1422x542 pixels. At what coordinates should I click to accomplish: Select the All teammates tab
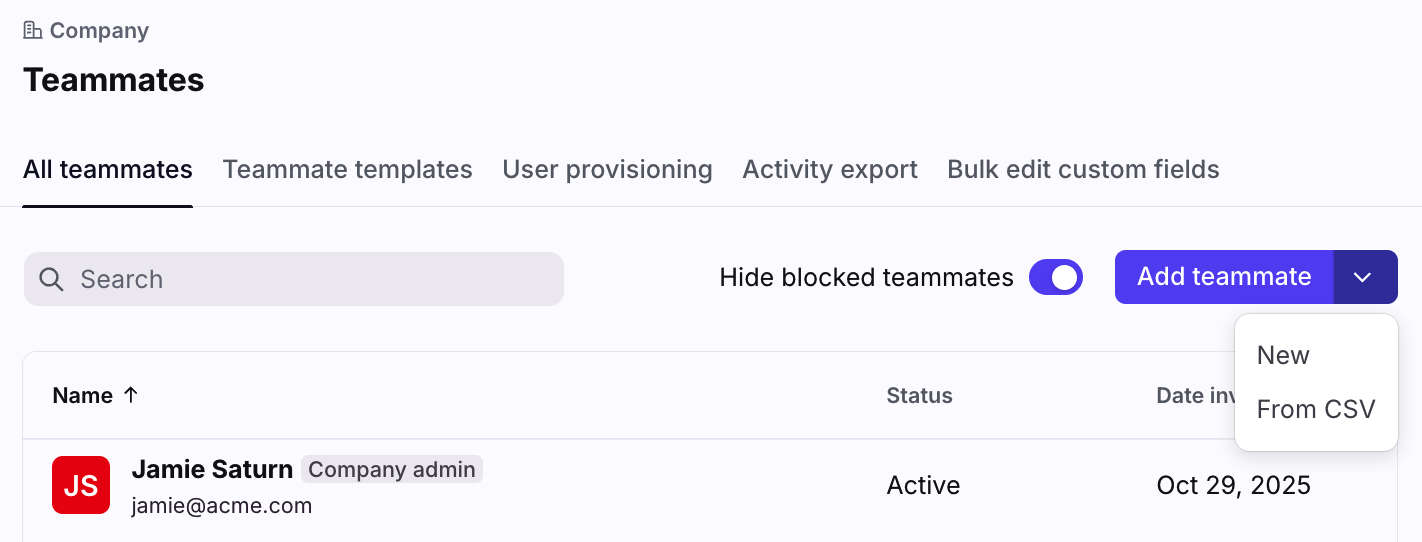click(108, 170)
